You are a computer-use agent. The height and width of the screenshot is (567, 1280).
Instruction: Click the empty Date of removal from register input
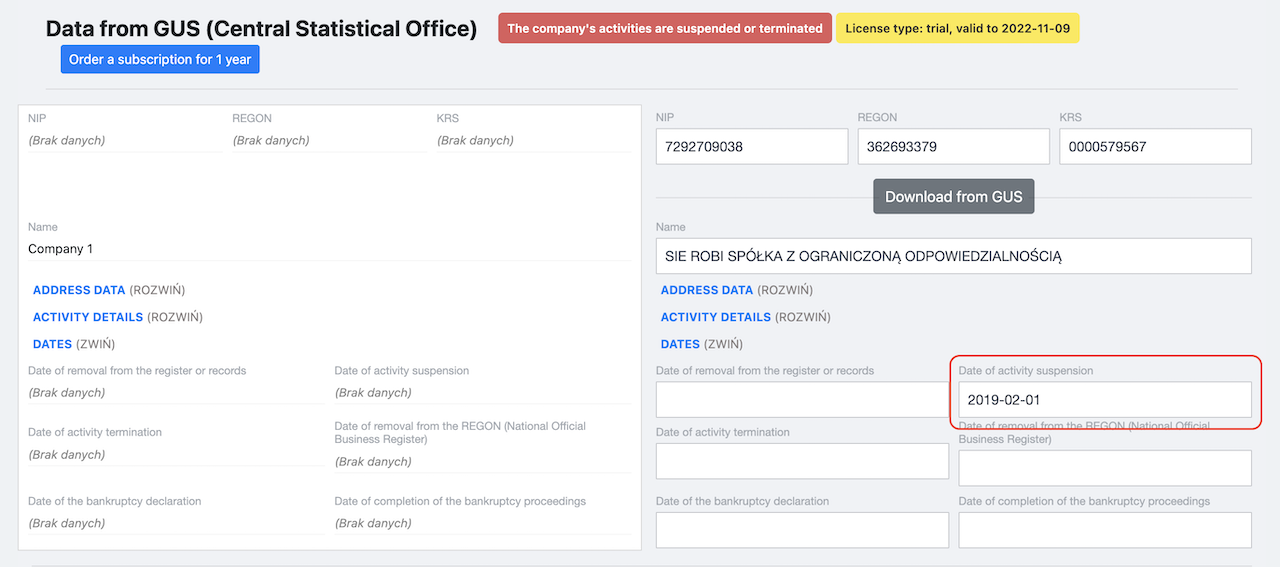coord(802,399)
